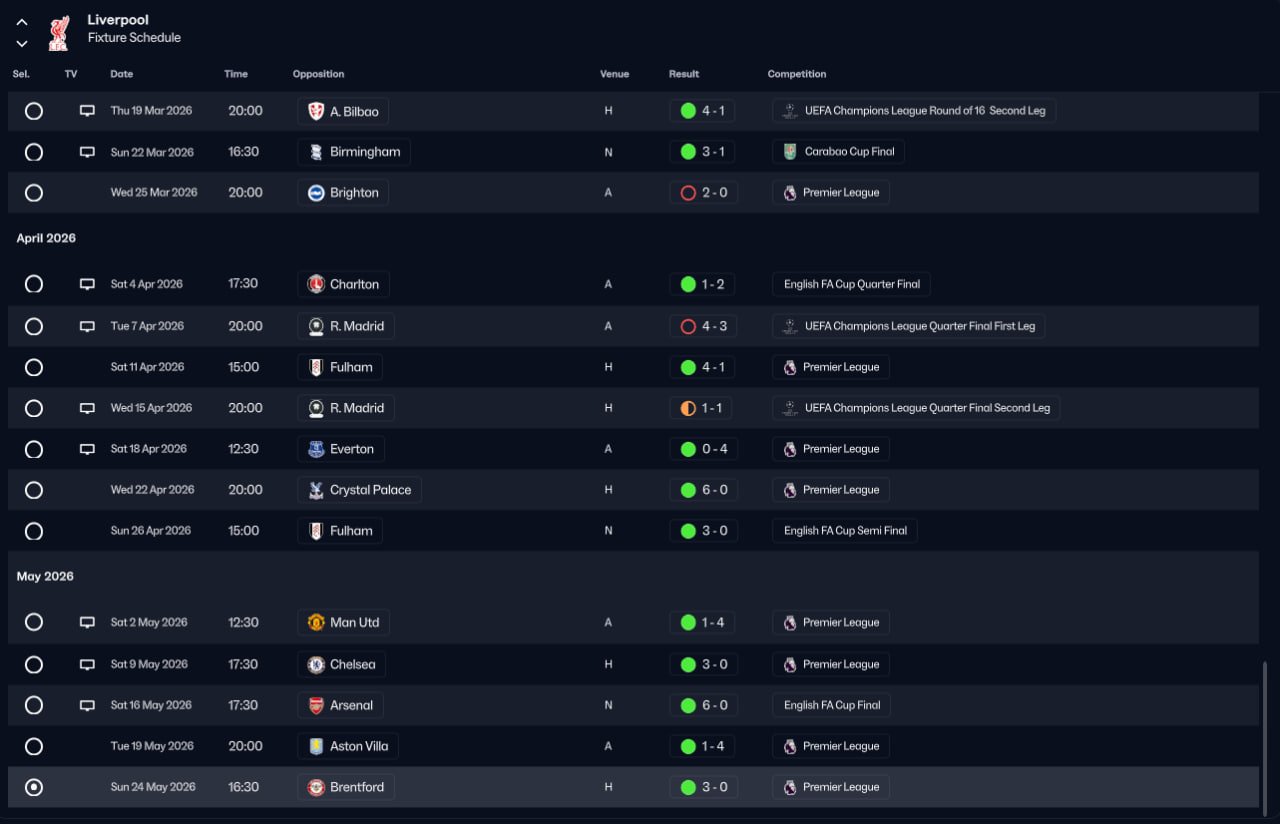The height and width of the screenshot is (824, 1280).
Task: Click the A. Bilbao club badge
Action: [x=316, y=111]
